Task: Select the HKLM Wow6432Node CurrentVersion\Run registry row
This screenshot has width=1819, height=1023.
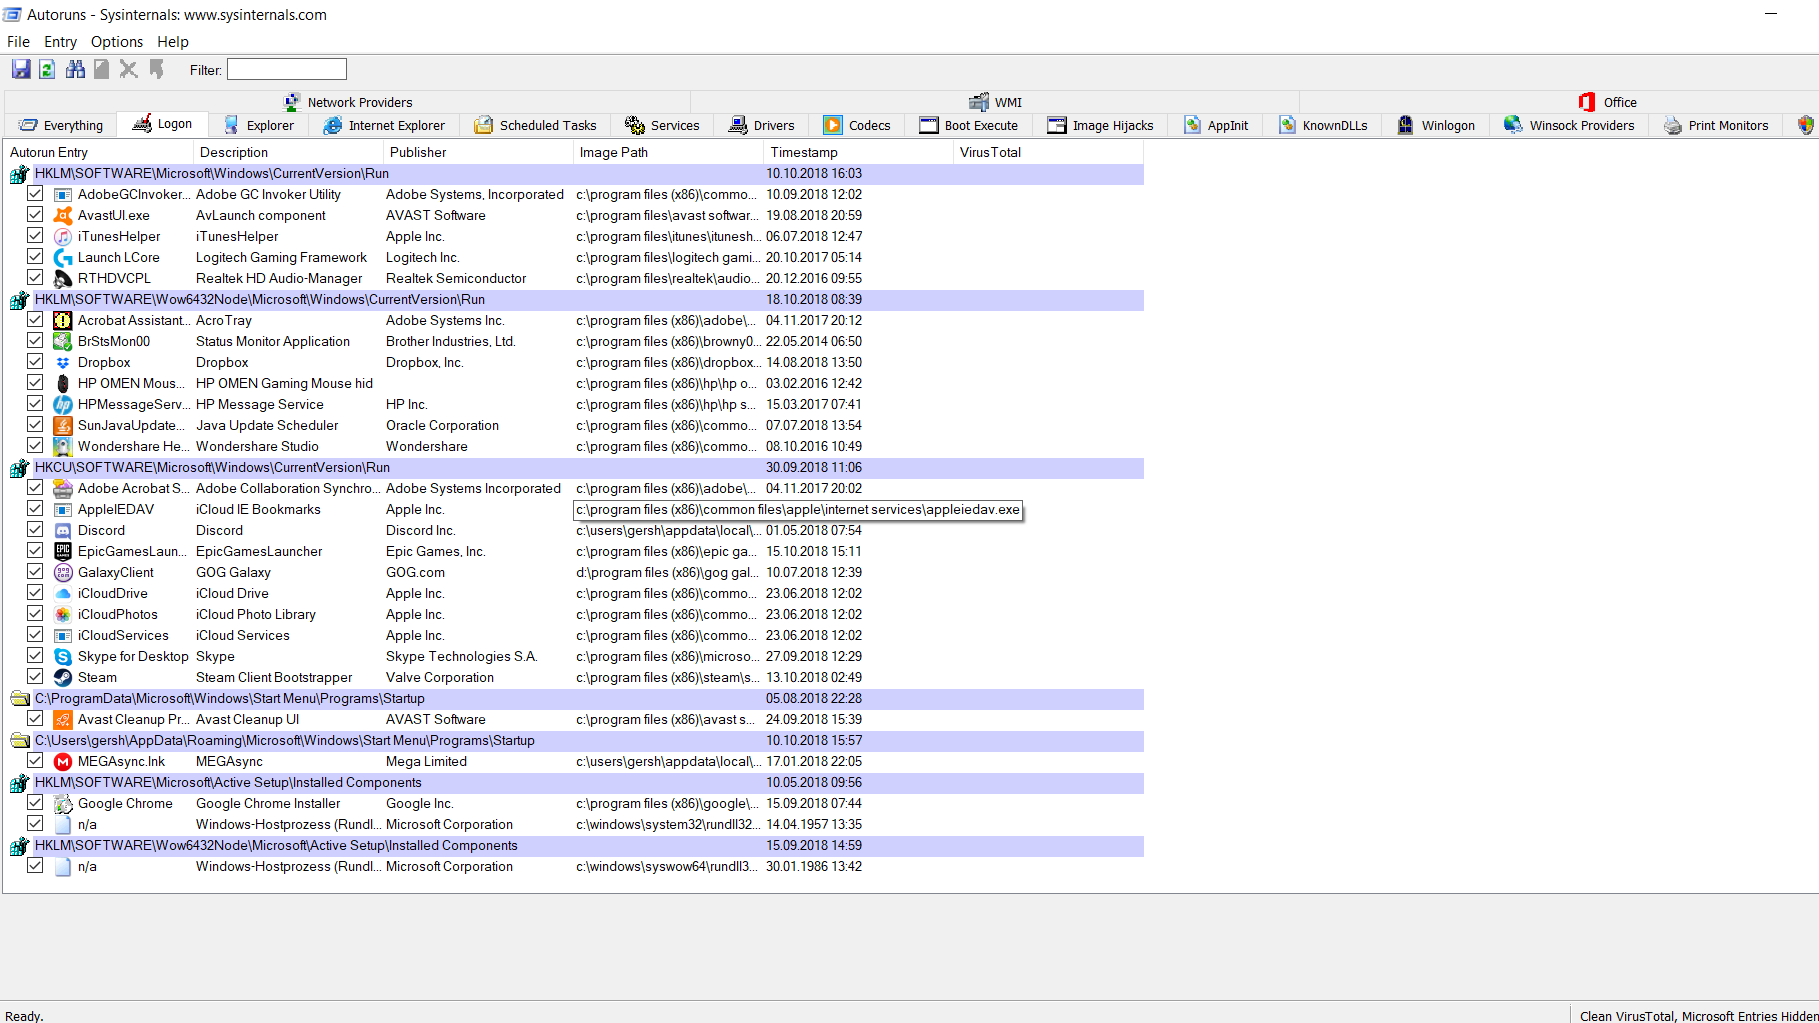Action: [x=576, y=299]
